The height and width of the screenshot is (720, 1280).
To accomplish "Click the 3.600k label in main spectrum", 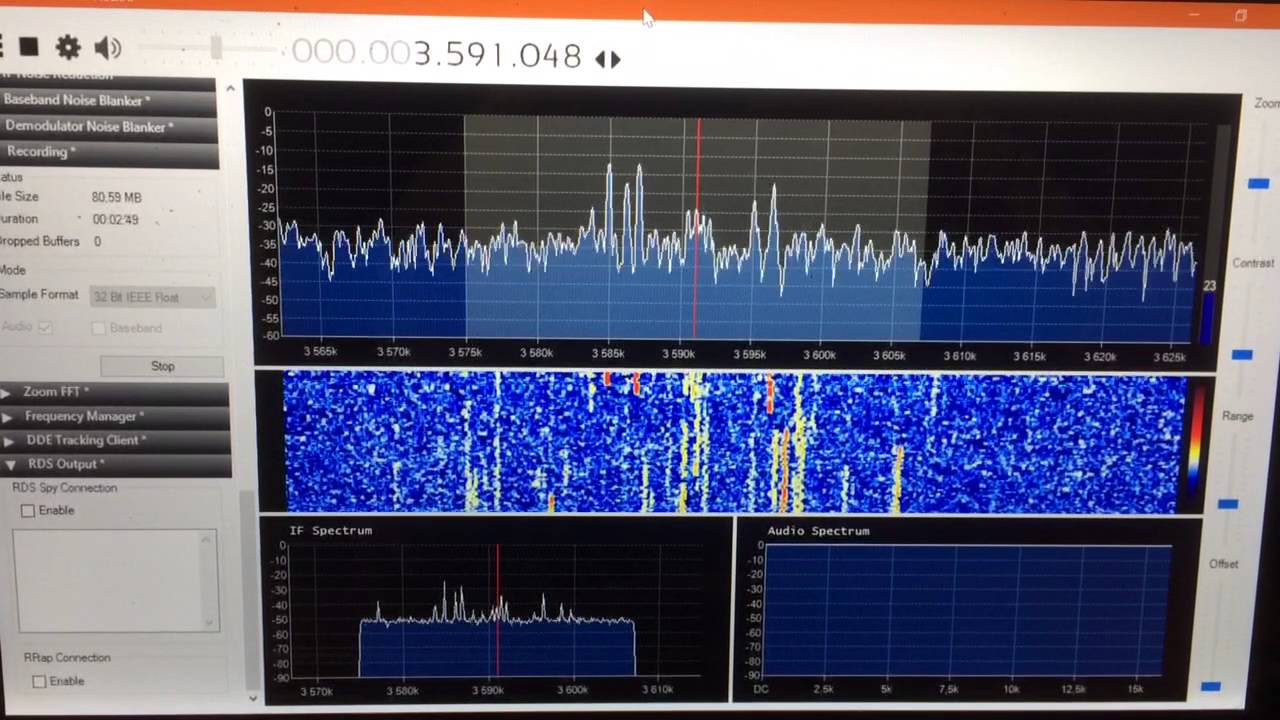I will pos(819,354).
